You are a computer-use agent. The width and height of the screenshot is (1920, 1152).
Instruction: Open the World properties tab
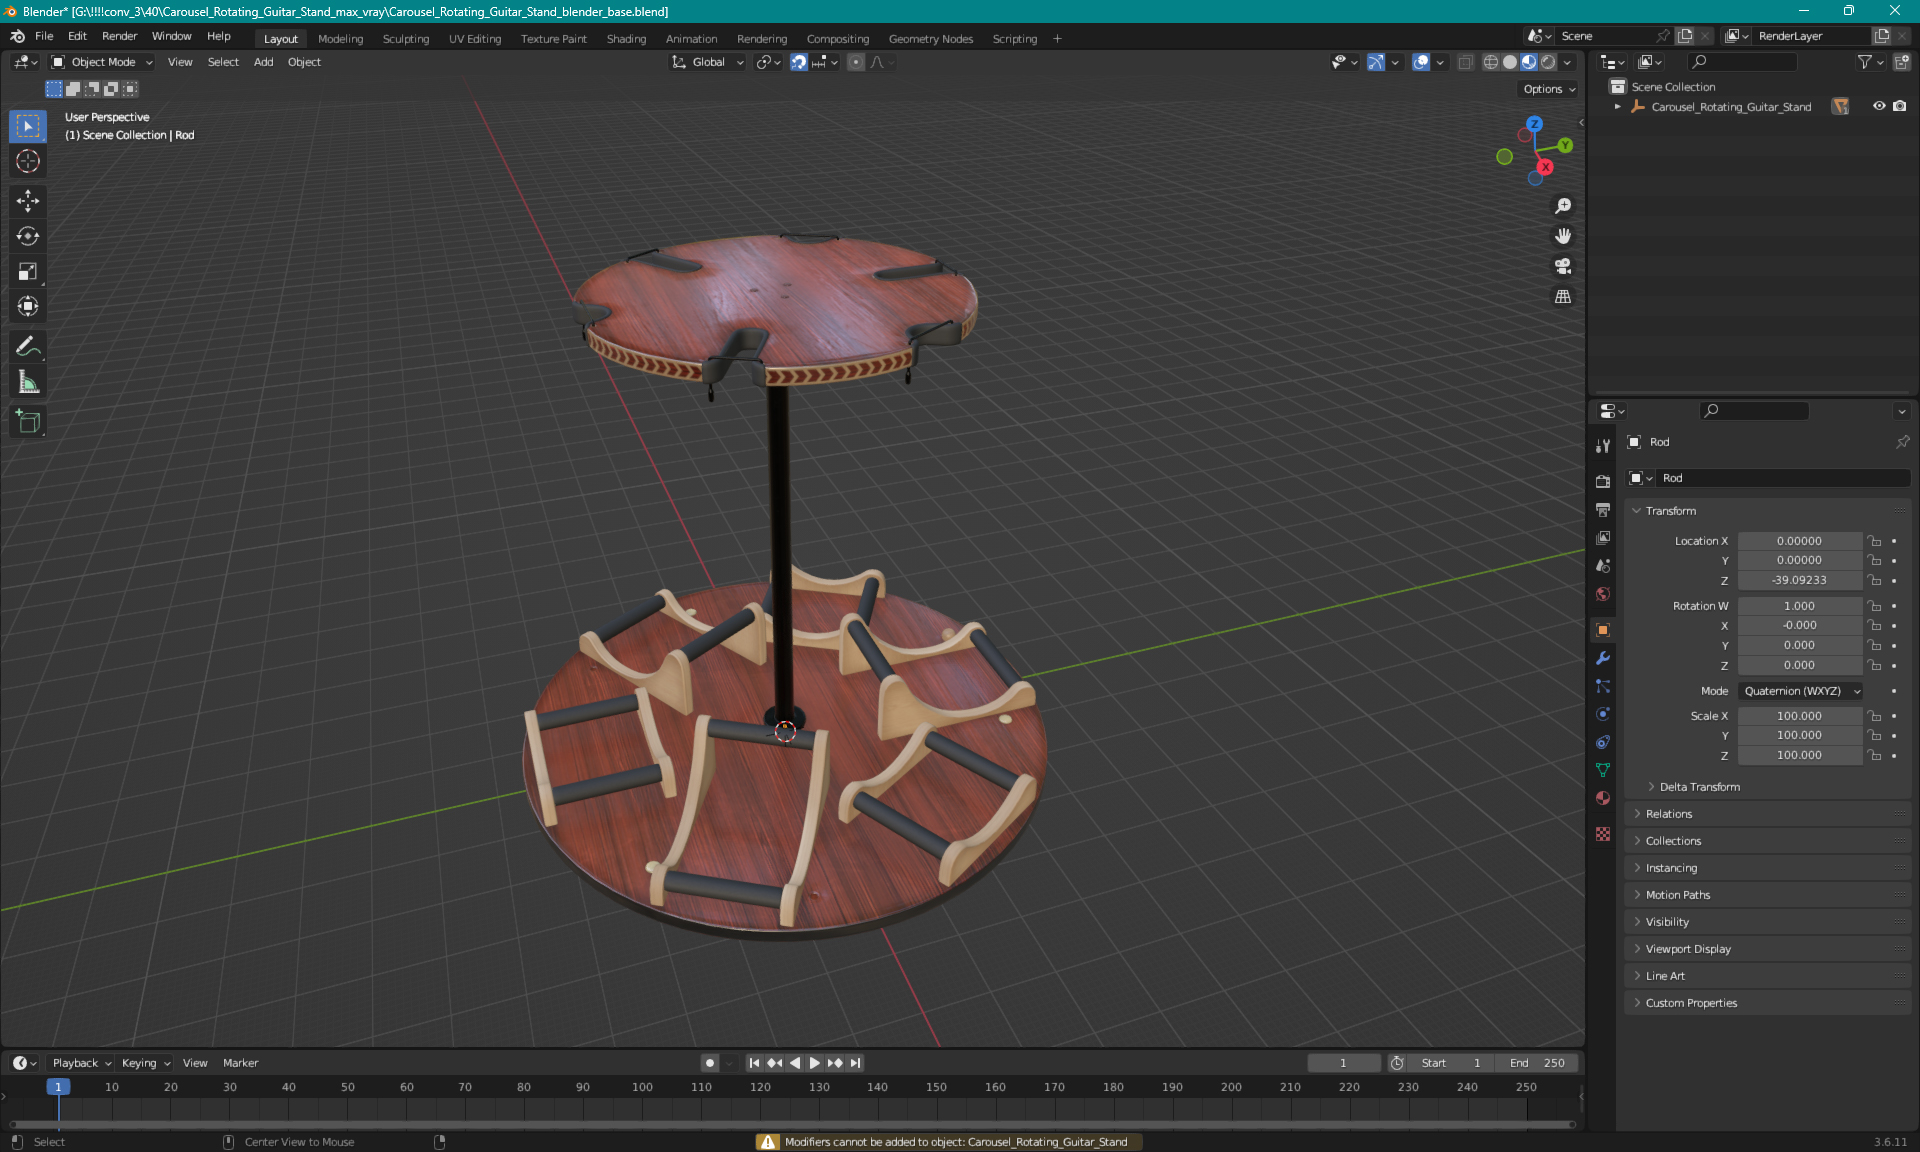[1603, 594]
